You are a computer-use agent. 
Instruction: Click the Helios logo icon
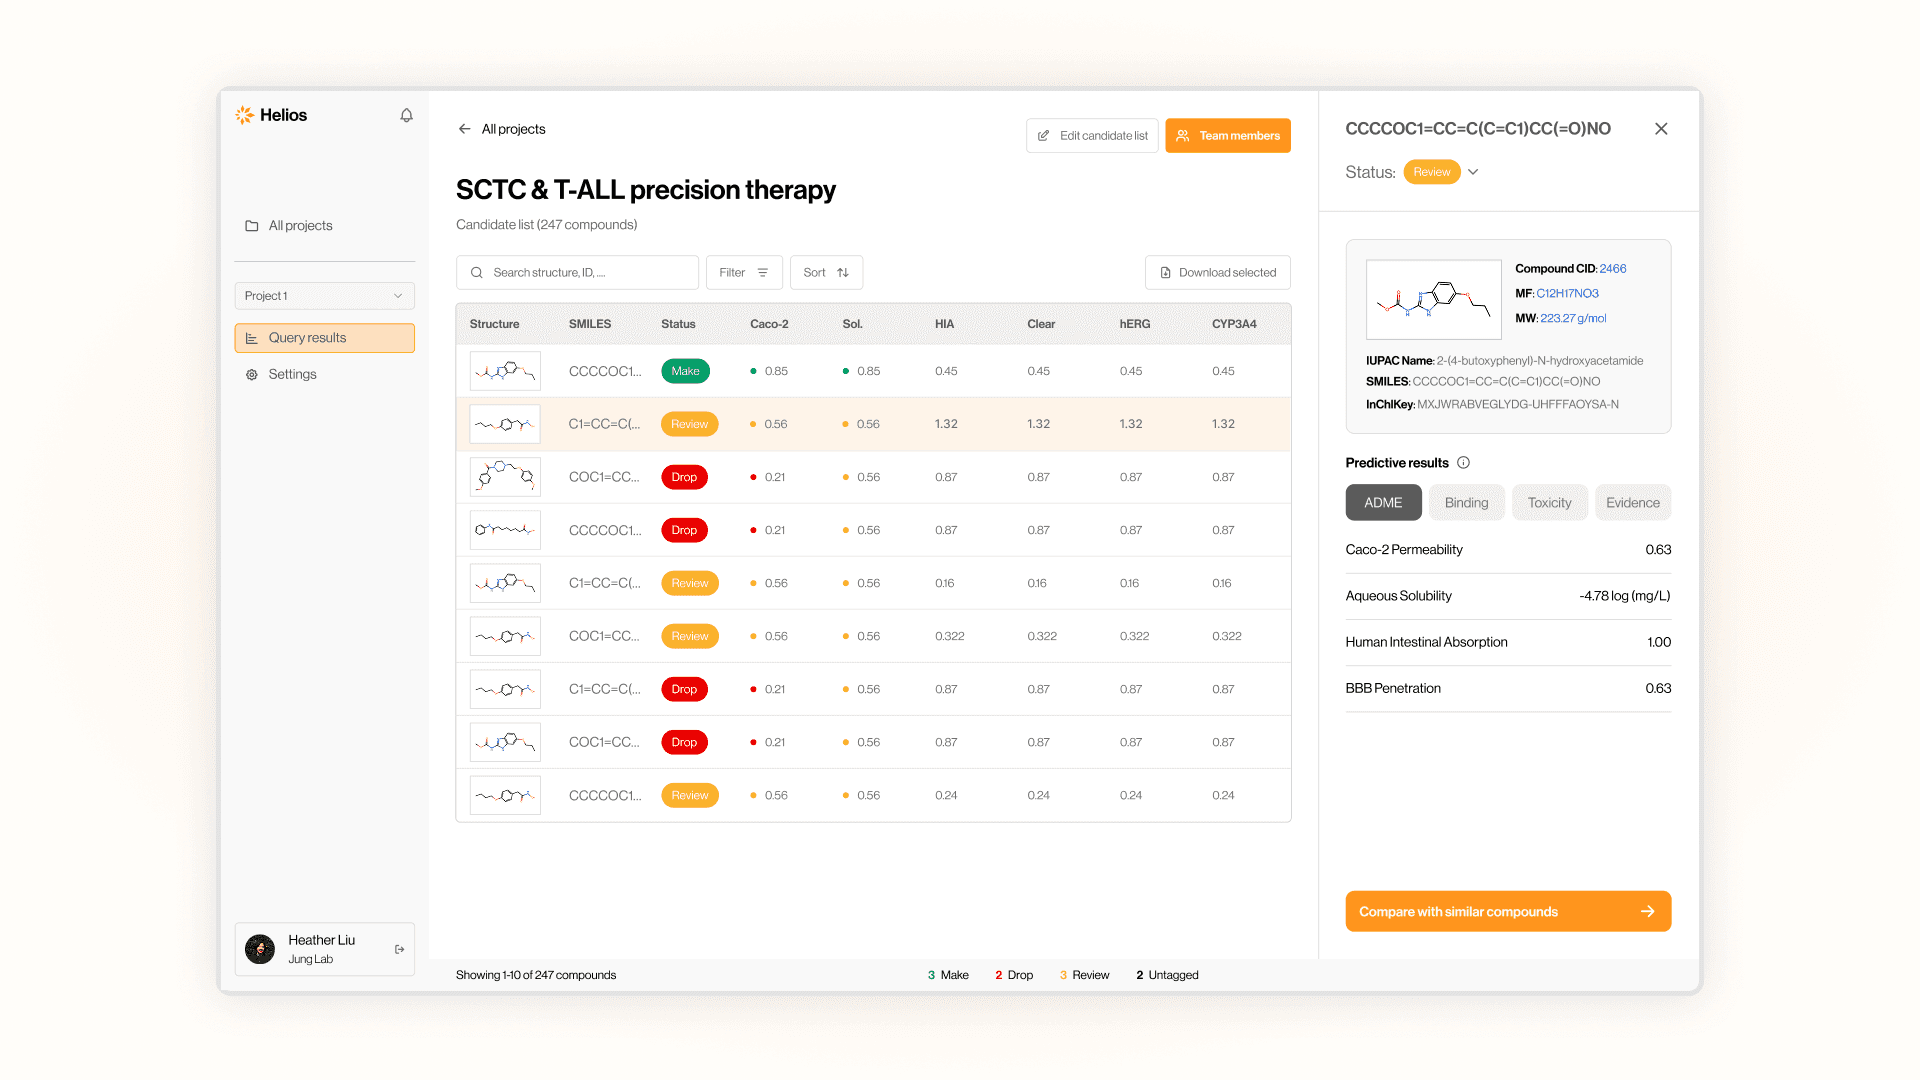pyautogui.click(x=245, y=115)
